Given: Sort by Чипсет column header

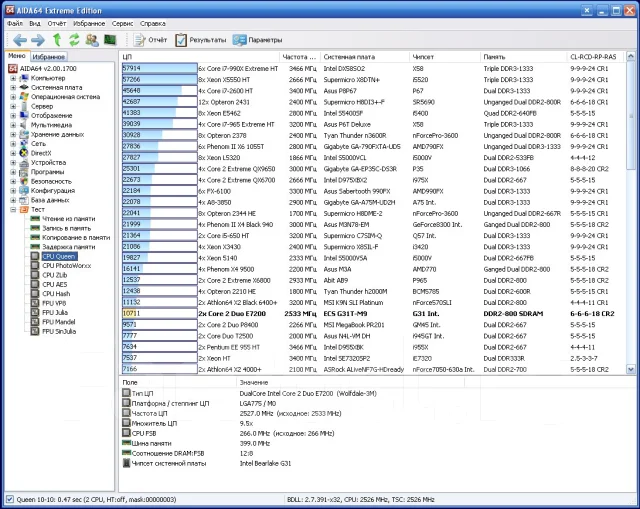Looking at the screenshot, I should (x=445, y=57).
